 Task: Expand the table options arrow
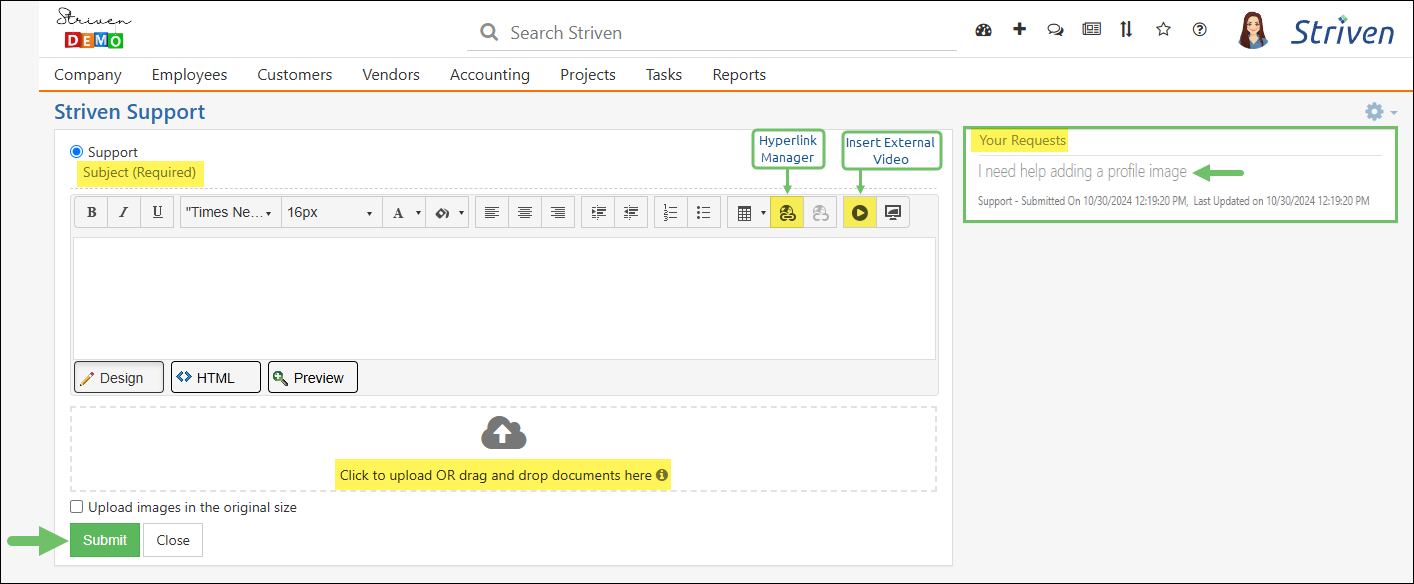pyautogui.click(x=764, y=213)
